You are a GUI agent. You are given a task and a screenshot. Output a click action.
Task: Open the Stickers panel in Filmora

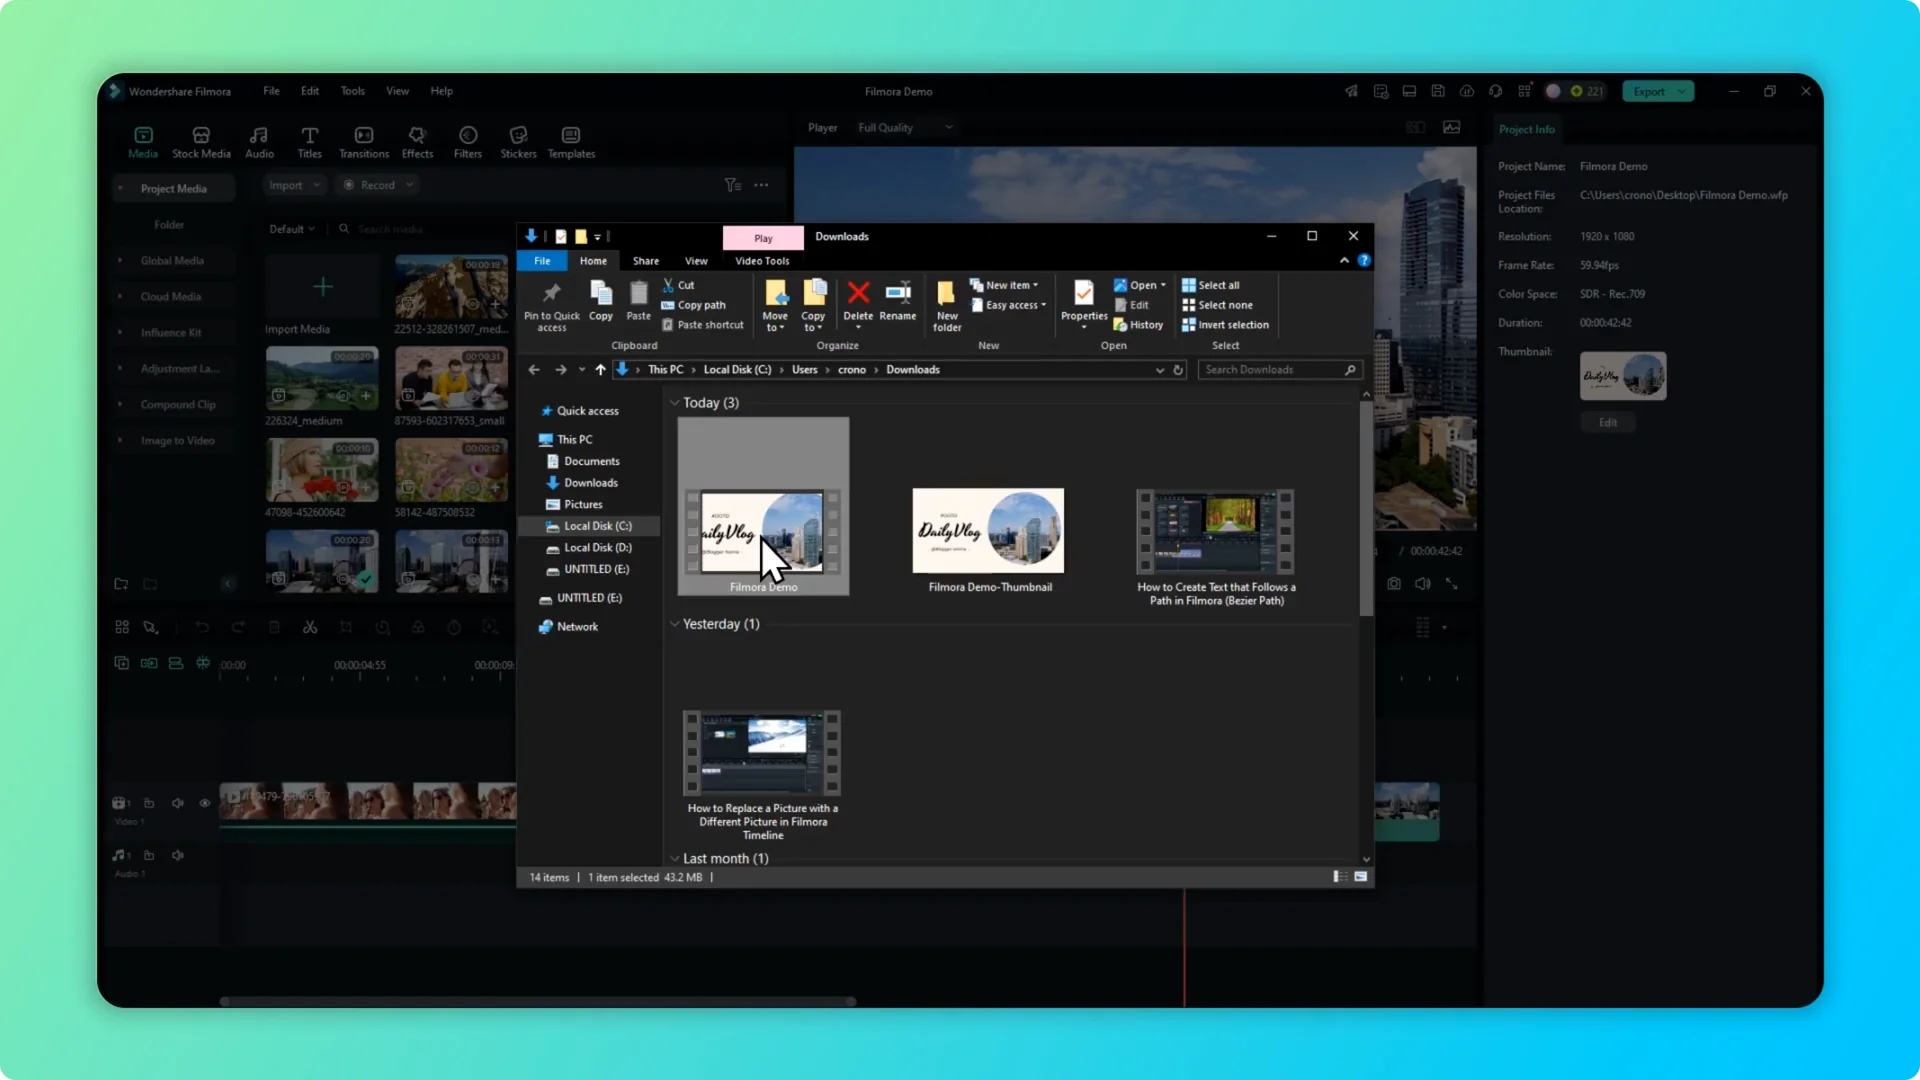point(518,142)
